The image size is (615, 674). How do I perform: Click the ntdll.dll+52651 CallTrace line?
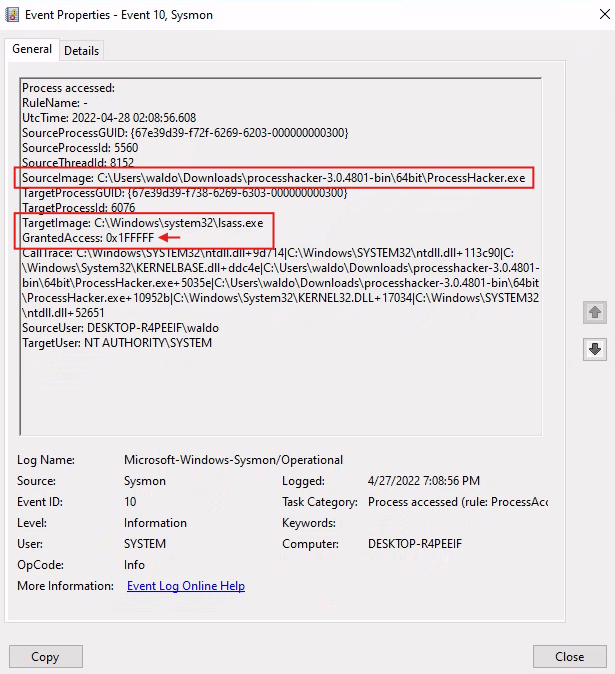pos(63,313)
